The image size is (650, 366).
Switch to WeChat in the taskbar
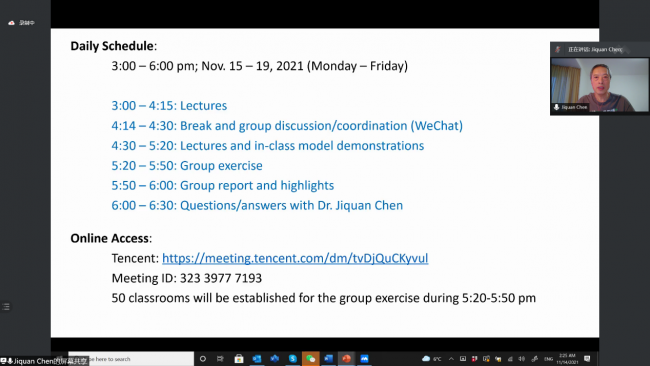click(x=310, y=359)
